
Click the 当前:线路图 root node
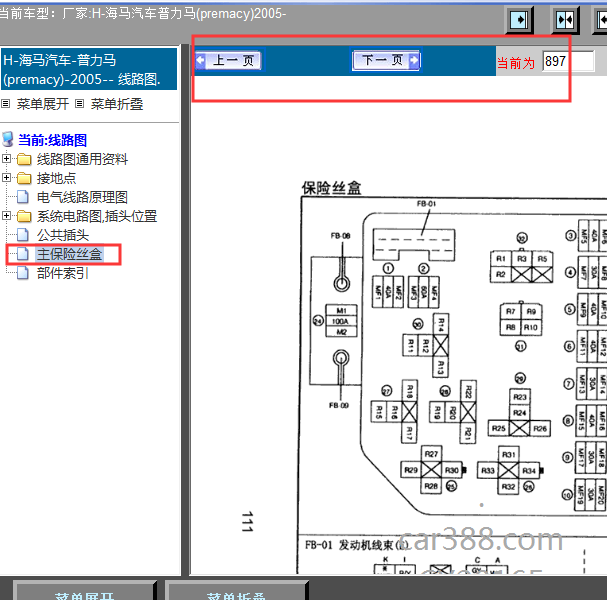(52, 140)
